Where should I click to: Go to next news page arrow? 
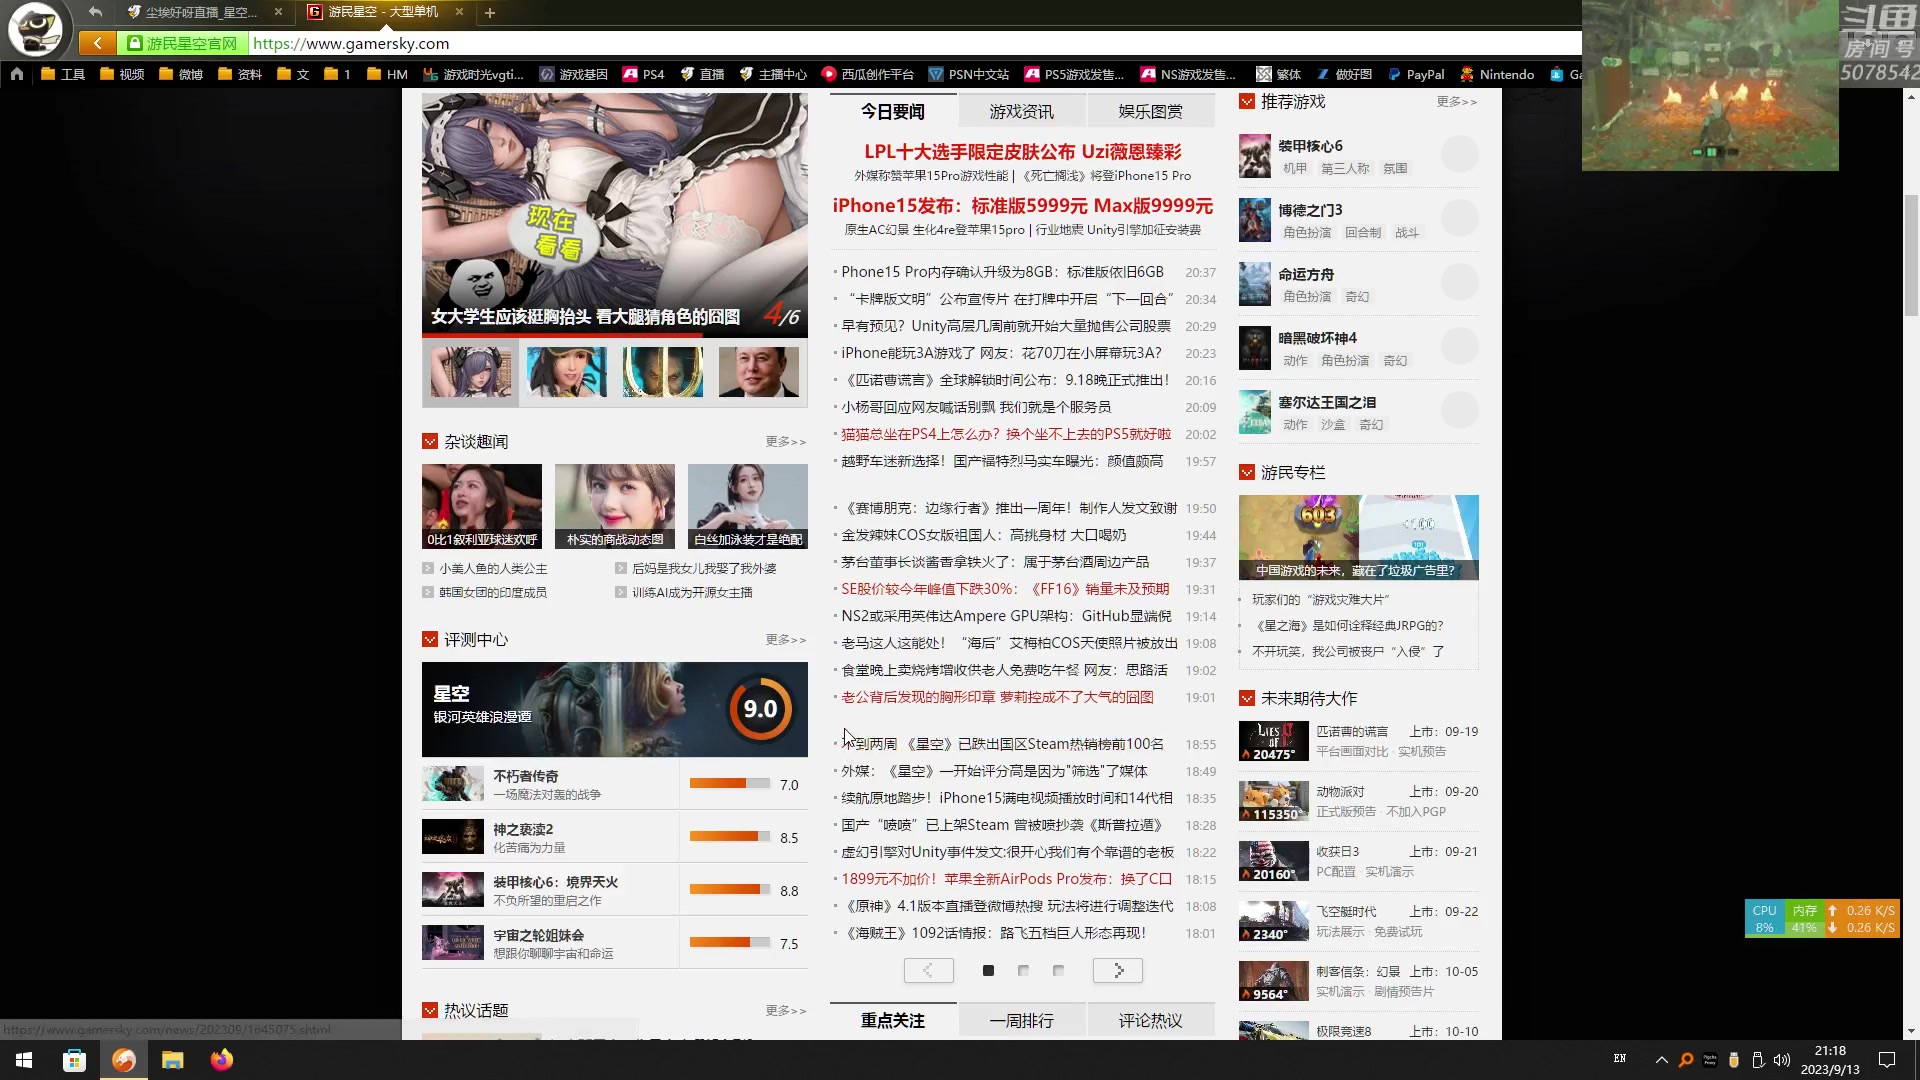coord(1118,971)
